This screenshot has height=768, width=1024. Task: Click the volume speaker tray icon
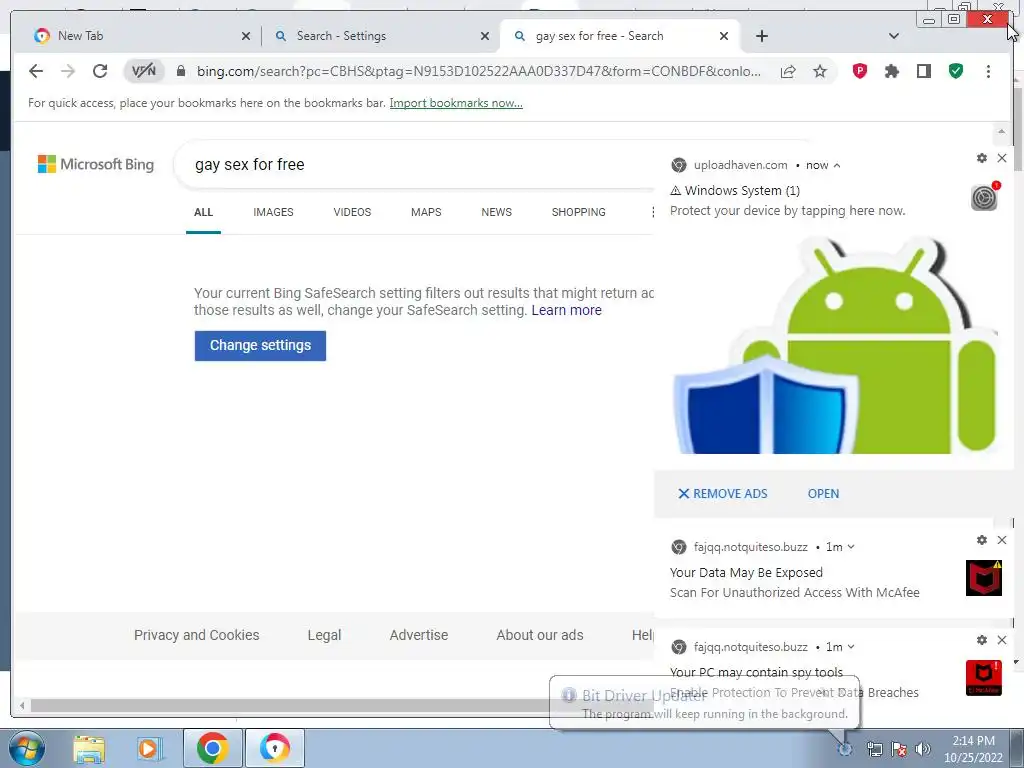[x=923, y=749]
